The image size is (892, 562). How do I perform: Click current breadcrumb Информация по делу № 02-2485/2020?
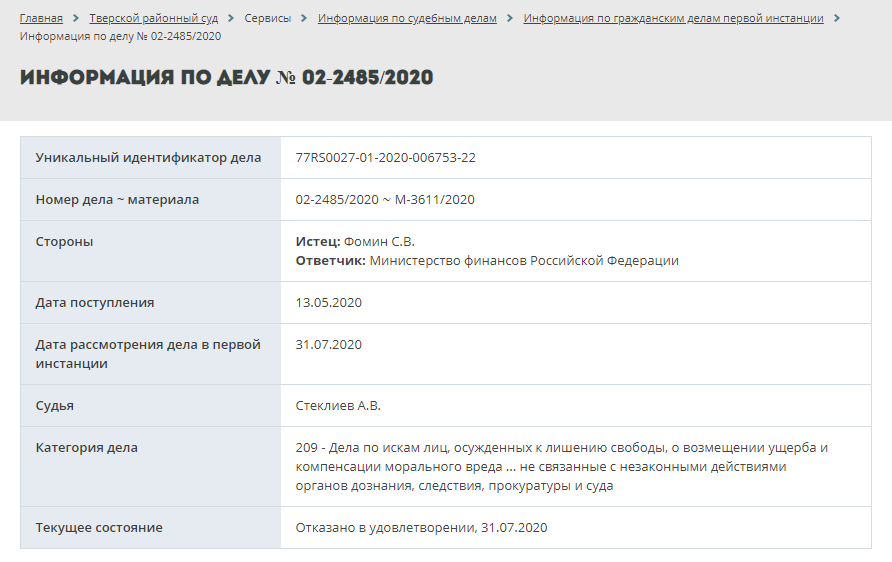(120, 36)
